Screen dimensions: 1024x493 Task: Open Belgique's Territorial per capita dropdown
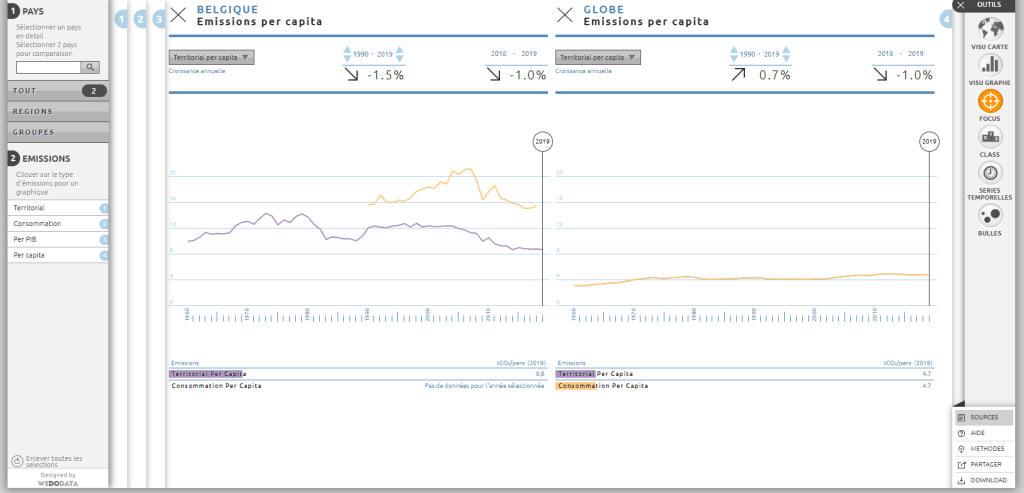pos(212,58)
